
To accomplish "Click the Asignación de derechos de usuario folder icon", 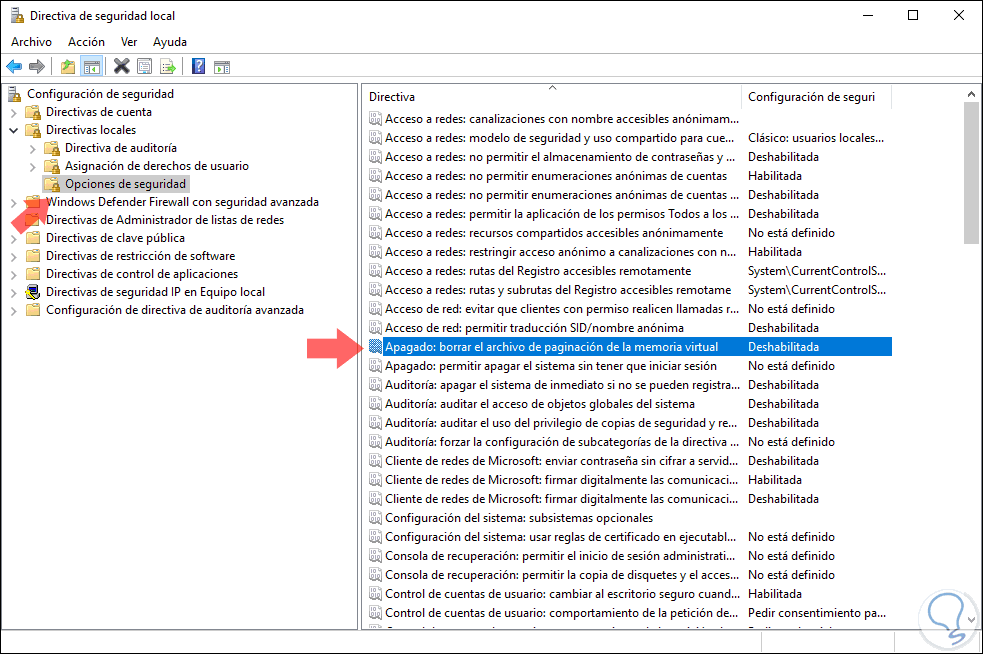I will coord(52,166).
